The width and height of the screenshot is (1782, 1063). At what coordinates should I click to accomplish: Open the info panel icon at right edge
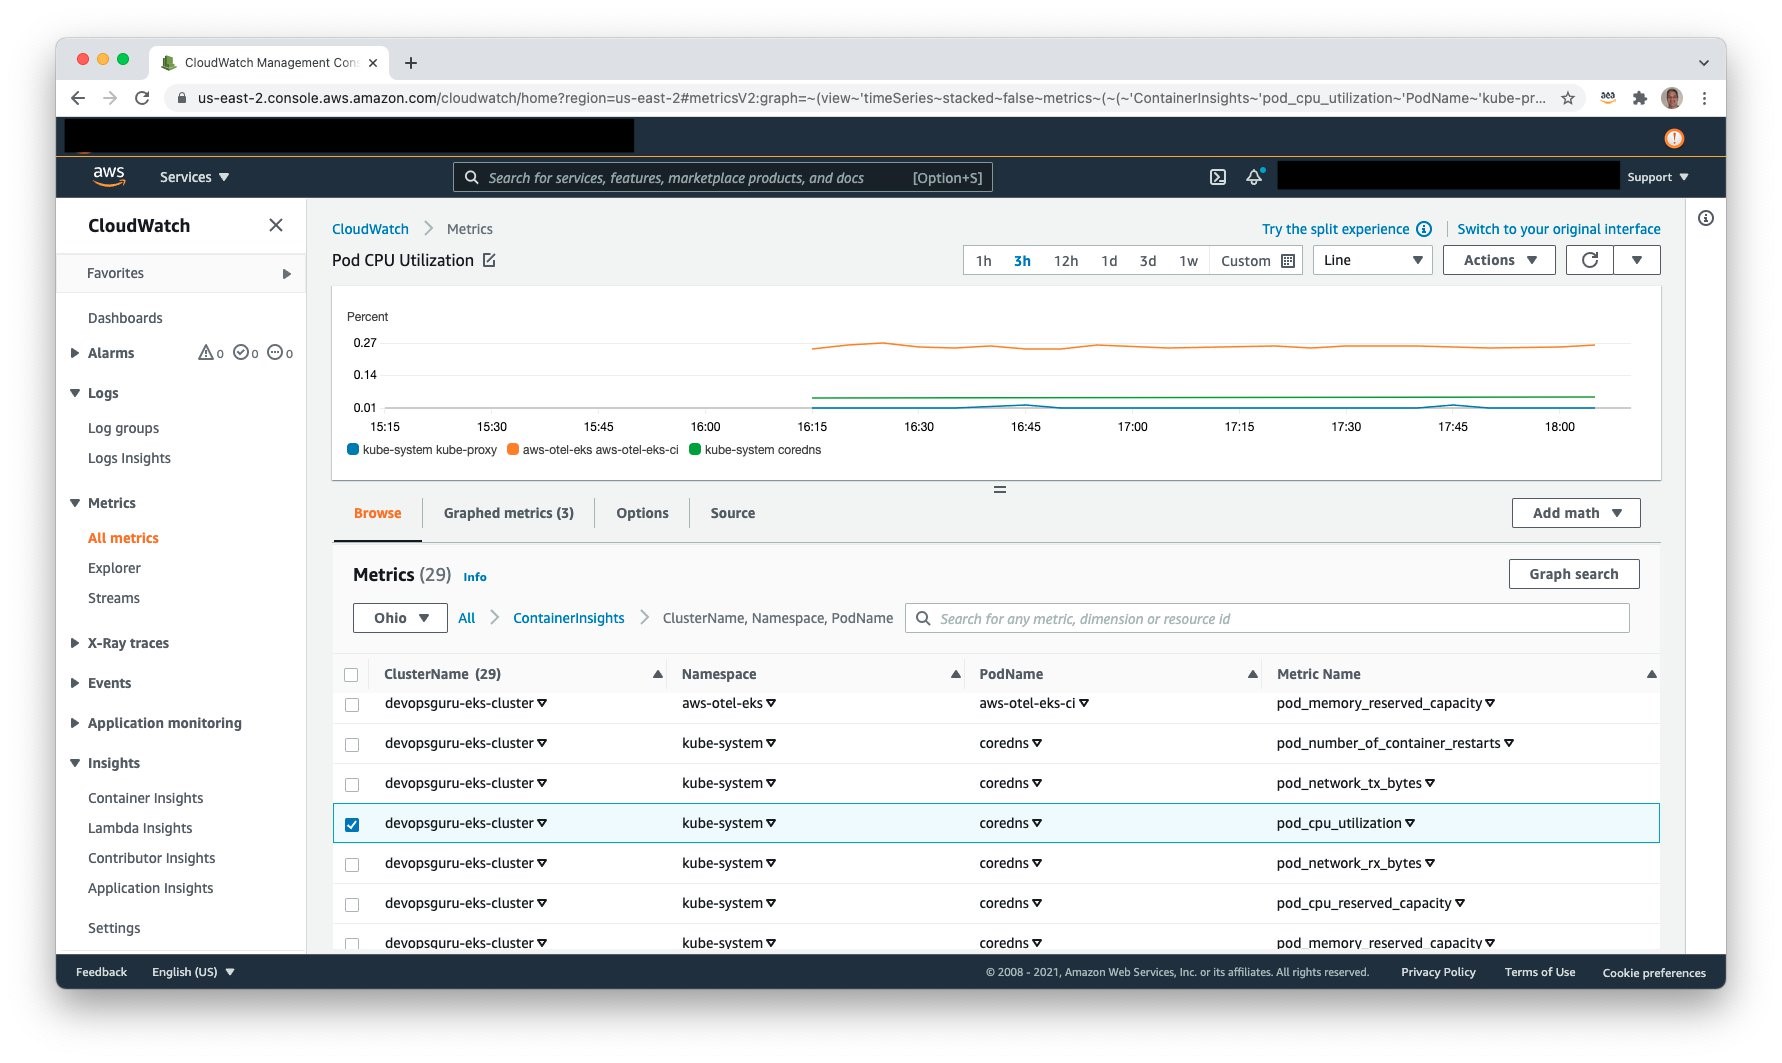click(x=1706, y=218)
